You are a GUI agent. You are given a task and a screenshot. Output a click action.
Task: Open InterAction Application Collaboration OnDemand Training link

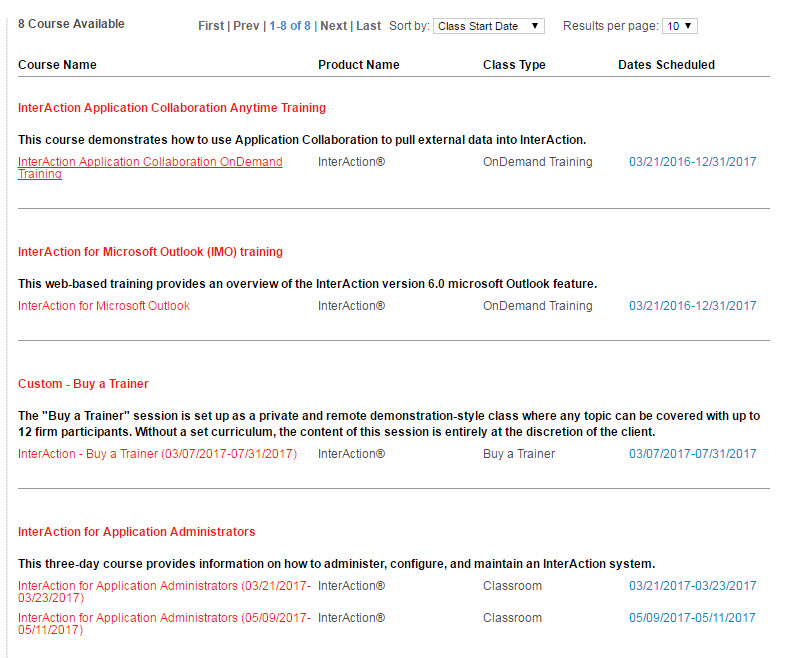point(150,168)
